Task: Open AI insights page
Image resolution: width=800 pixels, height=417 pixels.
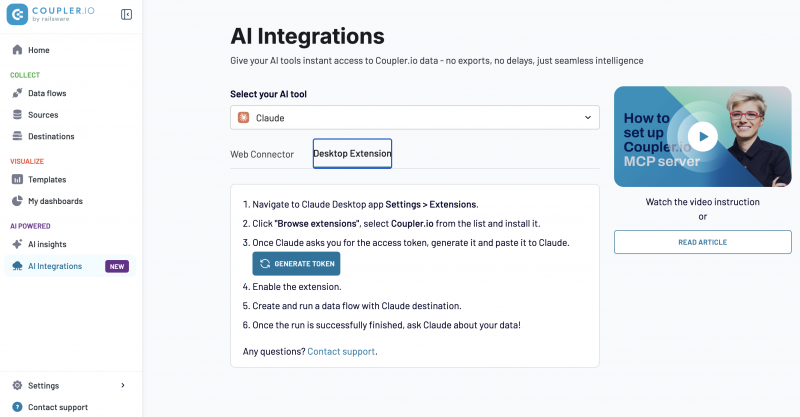Action: coord(46,244)
